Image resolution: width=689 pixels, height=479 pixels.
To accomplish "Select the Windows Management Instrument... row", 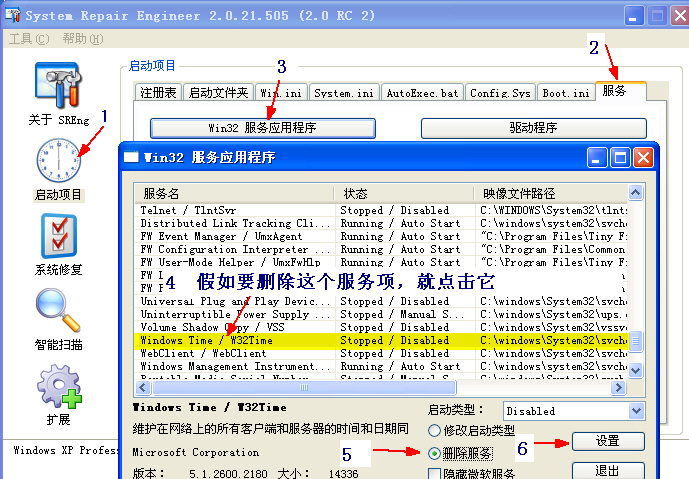I will click(x=381, y=366).
